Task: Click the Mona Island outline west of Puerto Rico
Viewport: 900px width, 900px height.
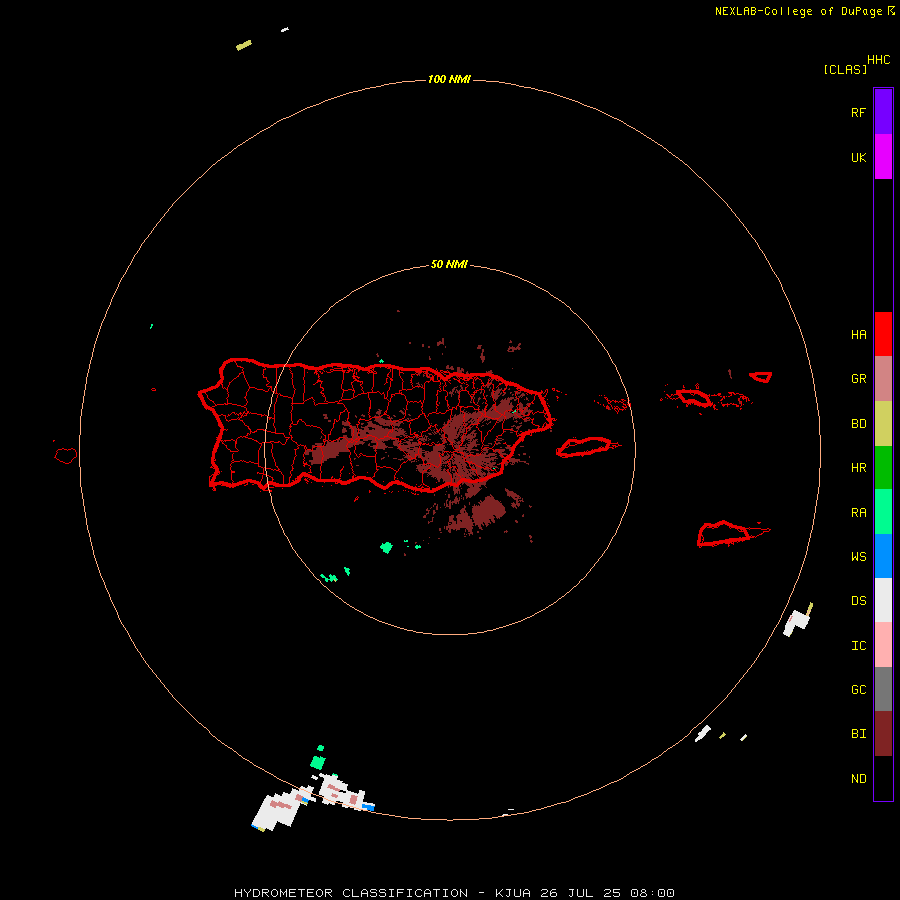Action: [x=66, y=455]
